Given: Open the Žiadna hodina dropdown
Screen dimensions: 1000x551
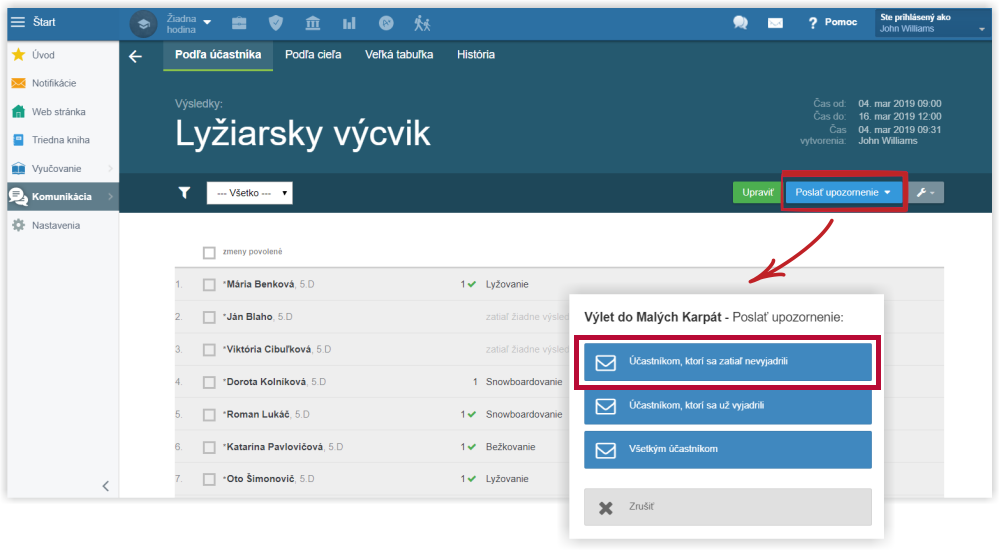Looking at the screenshot, I should 189,24.
